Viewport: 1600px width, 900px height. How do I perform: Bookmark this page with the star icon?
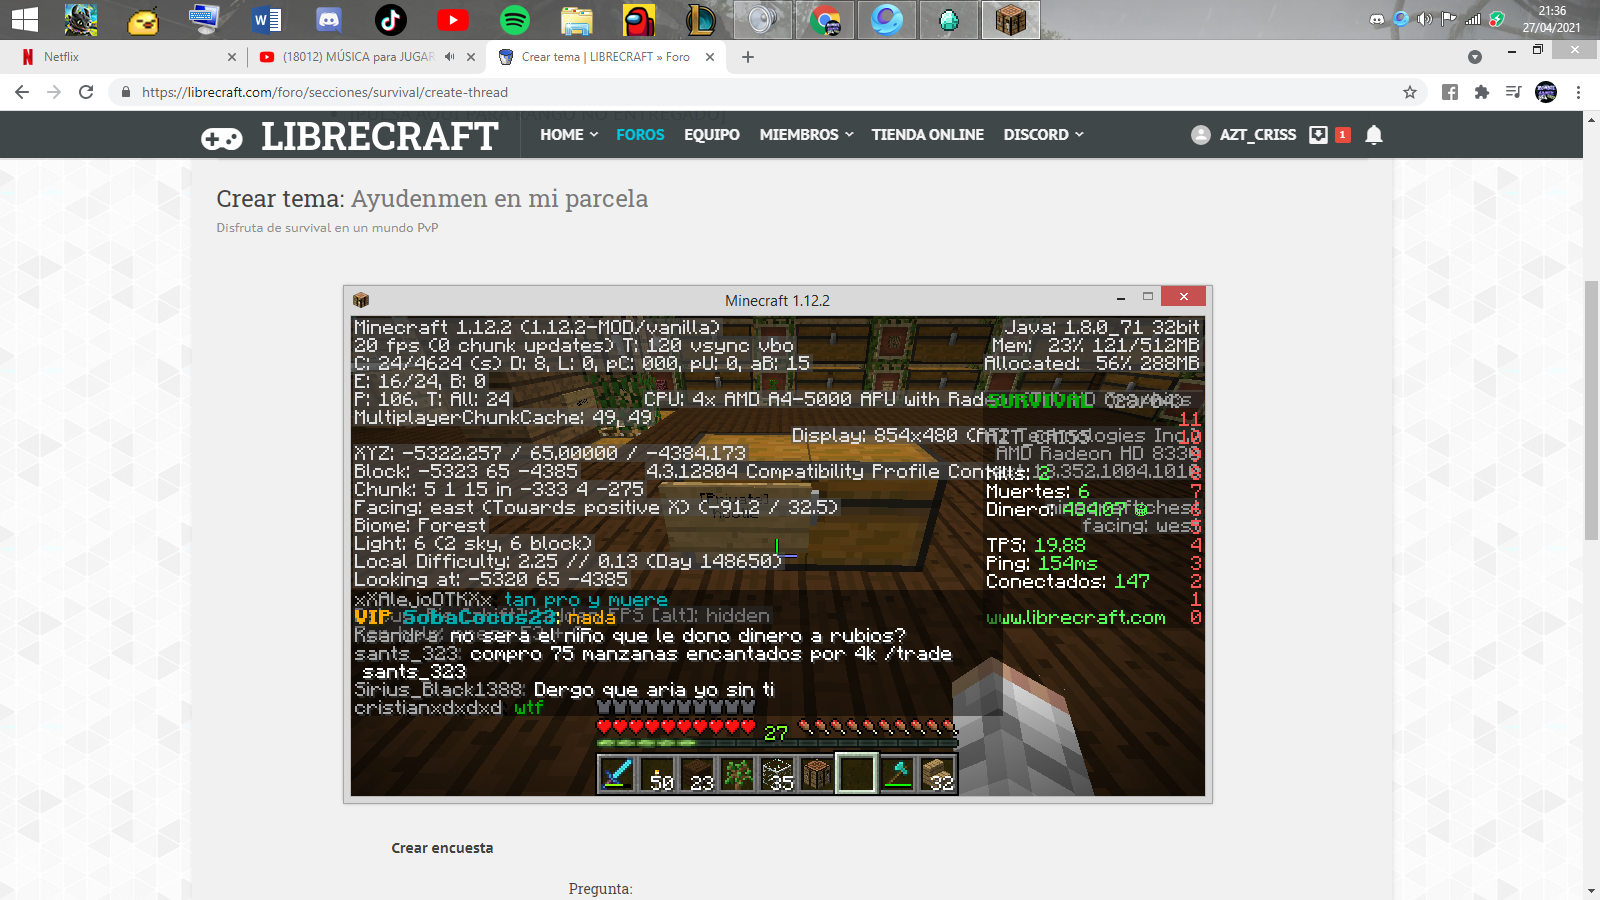click(1410, 92)
